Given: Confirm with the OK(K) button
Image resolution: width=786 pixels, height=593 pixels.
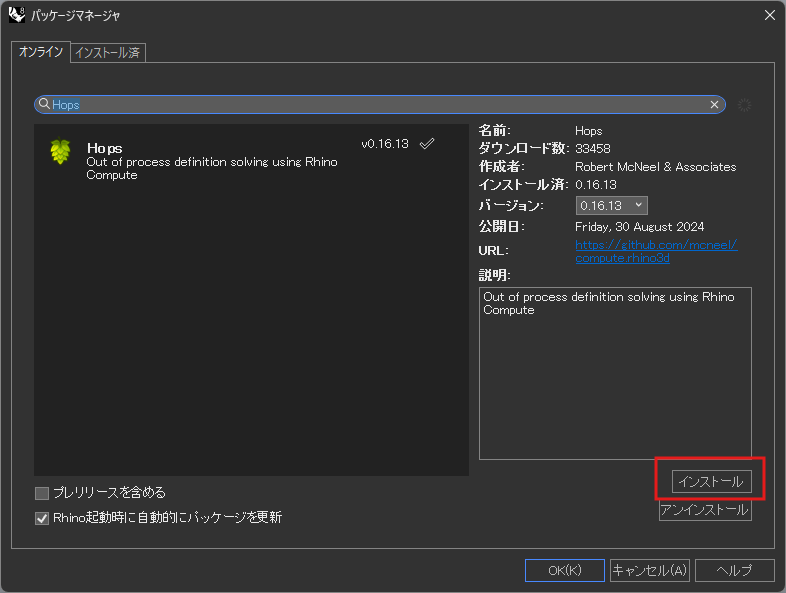Looking at the screenshot, I should [x=564, y=570].
